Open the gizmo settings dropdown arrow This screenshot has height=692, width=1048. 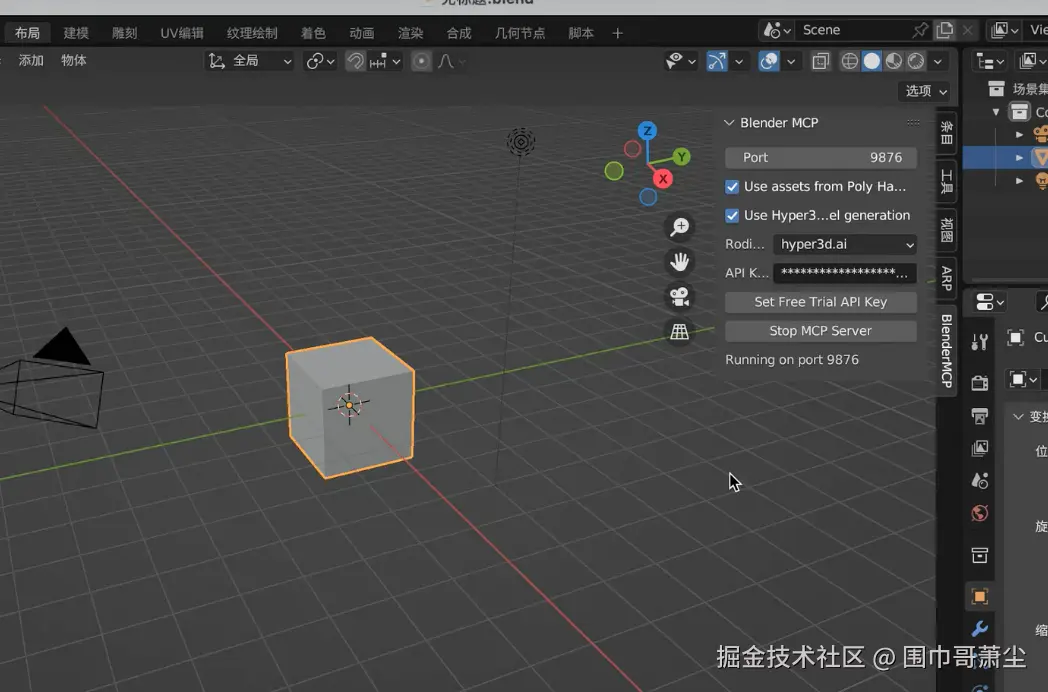coord(739,62)
